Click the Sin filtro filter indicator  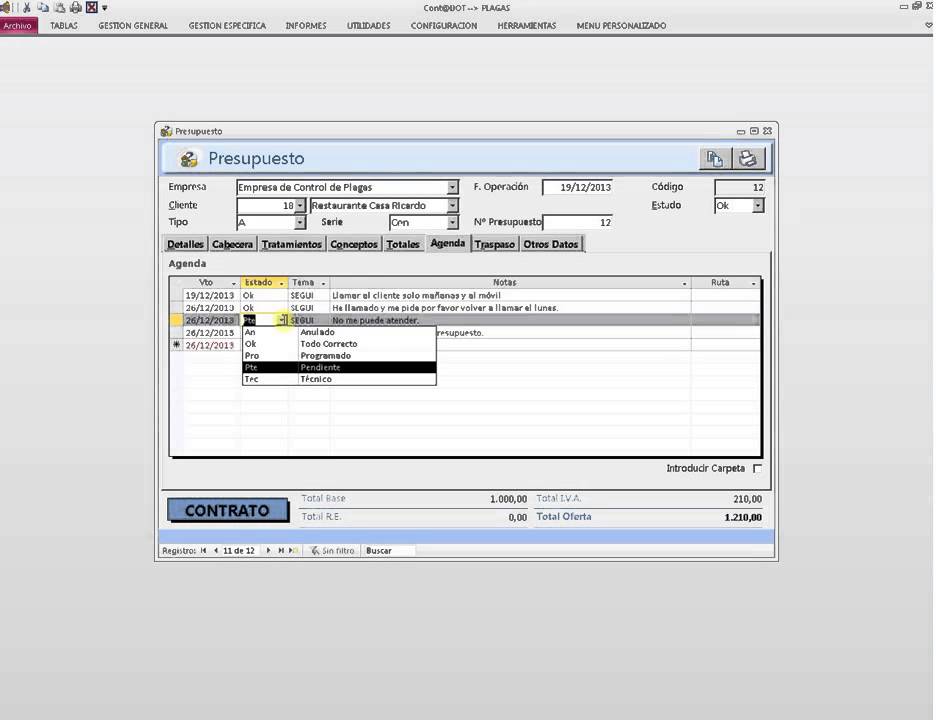pyautogui.click(x=332, y=550)
